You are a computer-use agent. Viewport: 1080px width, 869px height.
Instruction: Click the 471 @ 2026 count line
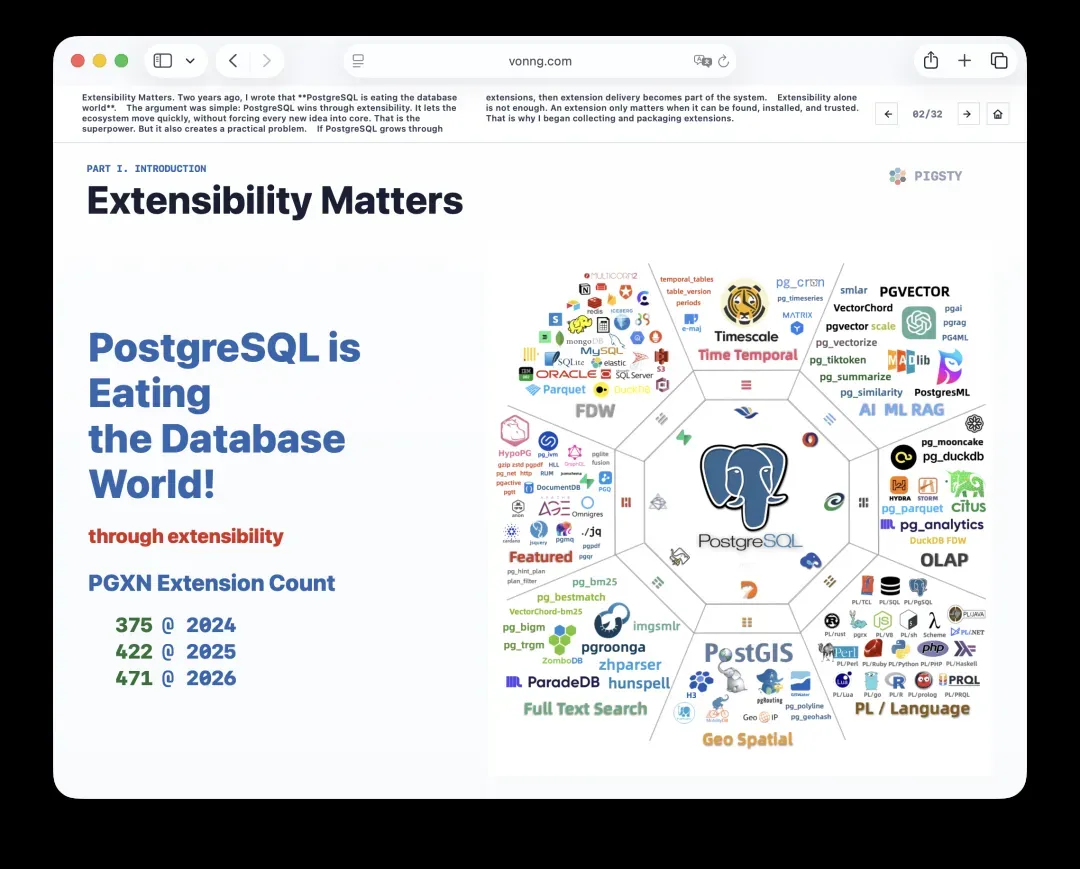(x=176, y=678)
